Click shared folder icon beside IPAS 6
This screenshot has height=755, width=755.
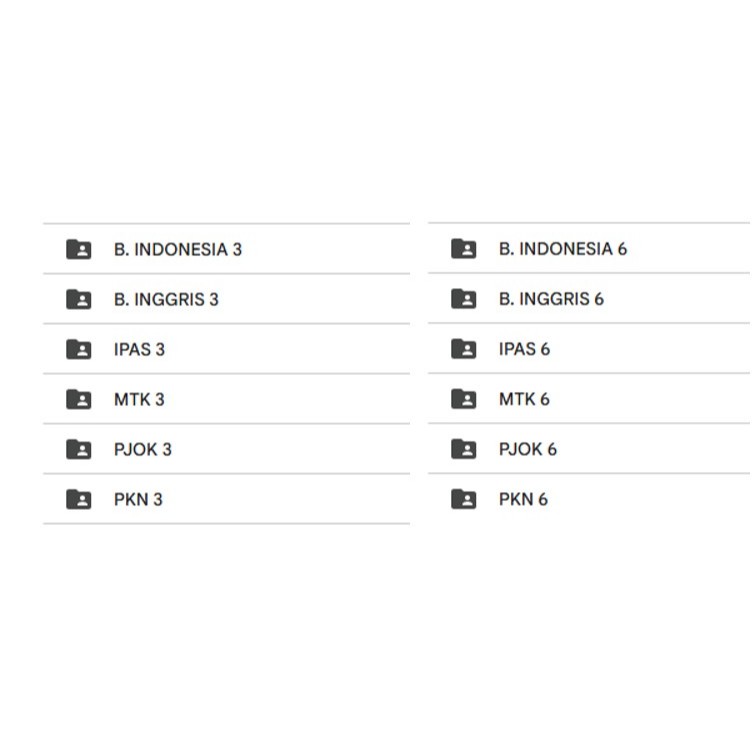tap(464, 349)
